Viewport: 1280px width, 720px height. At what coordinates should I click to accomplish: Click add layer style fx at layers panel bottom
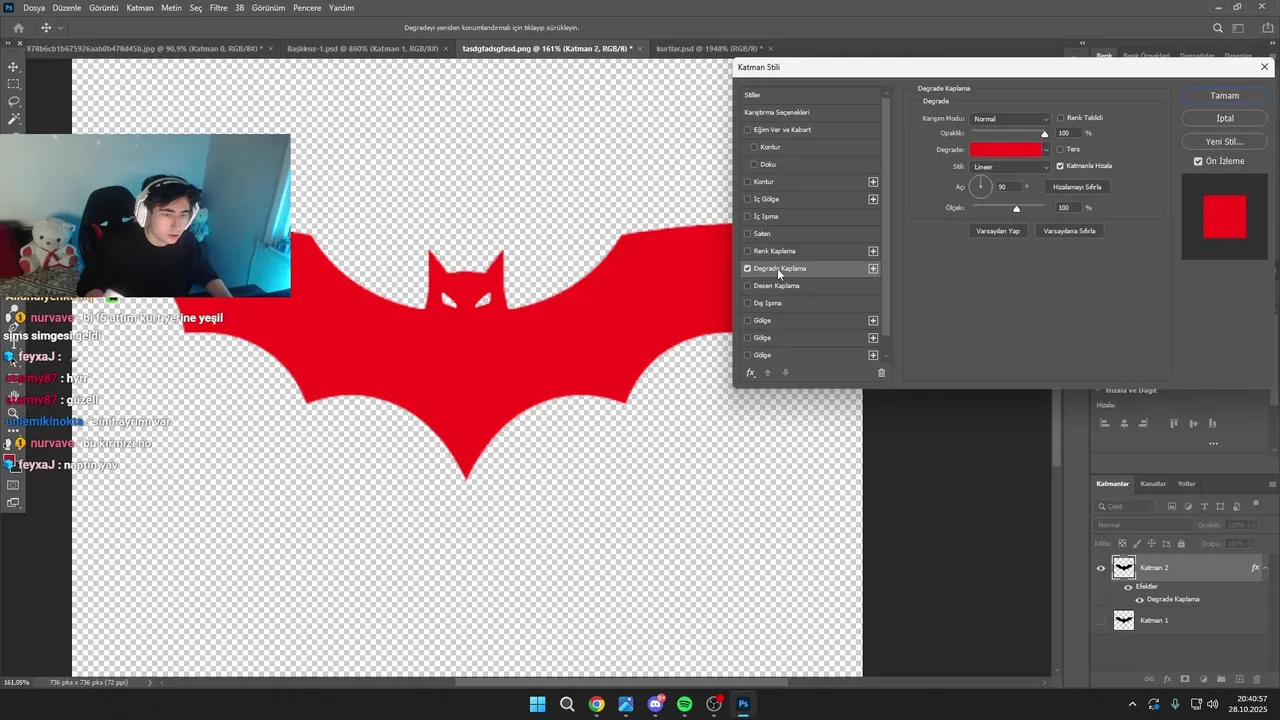[1167, 680]
